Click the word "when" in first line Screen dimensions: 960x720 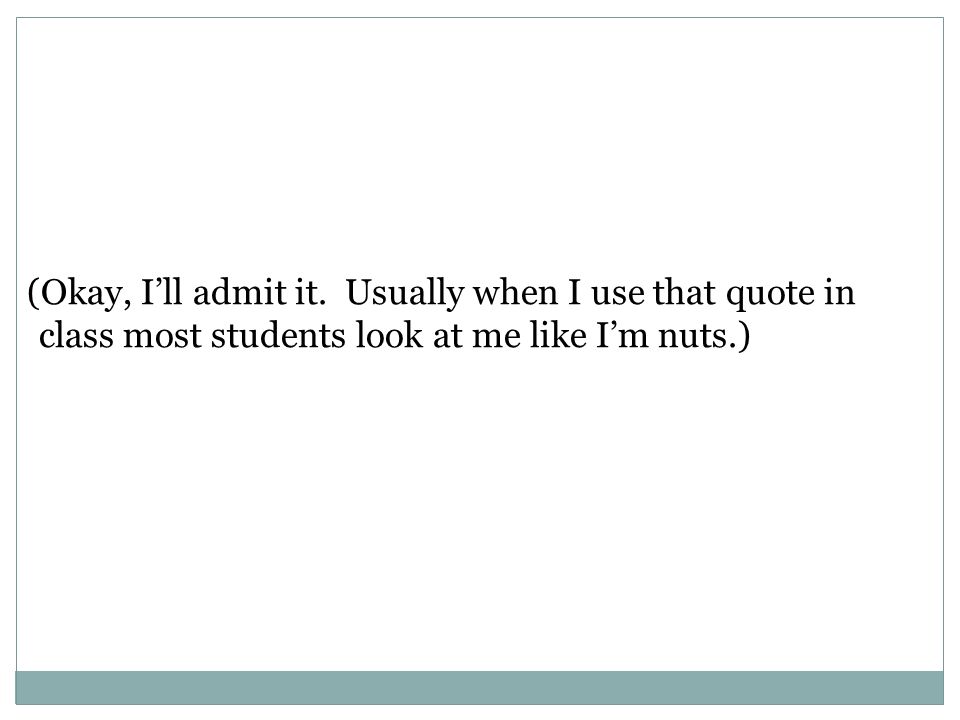[x=516, y=292]
